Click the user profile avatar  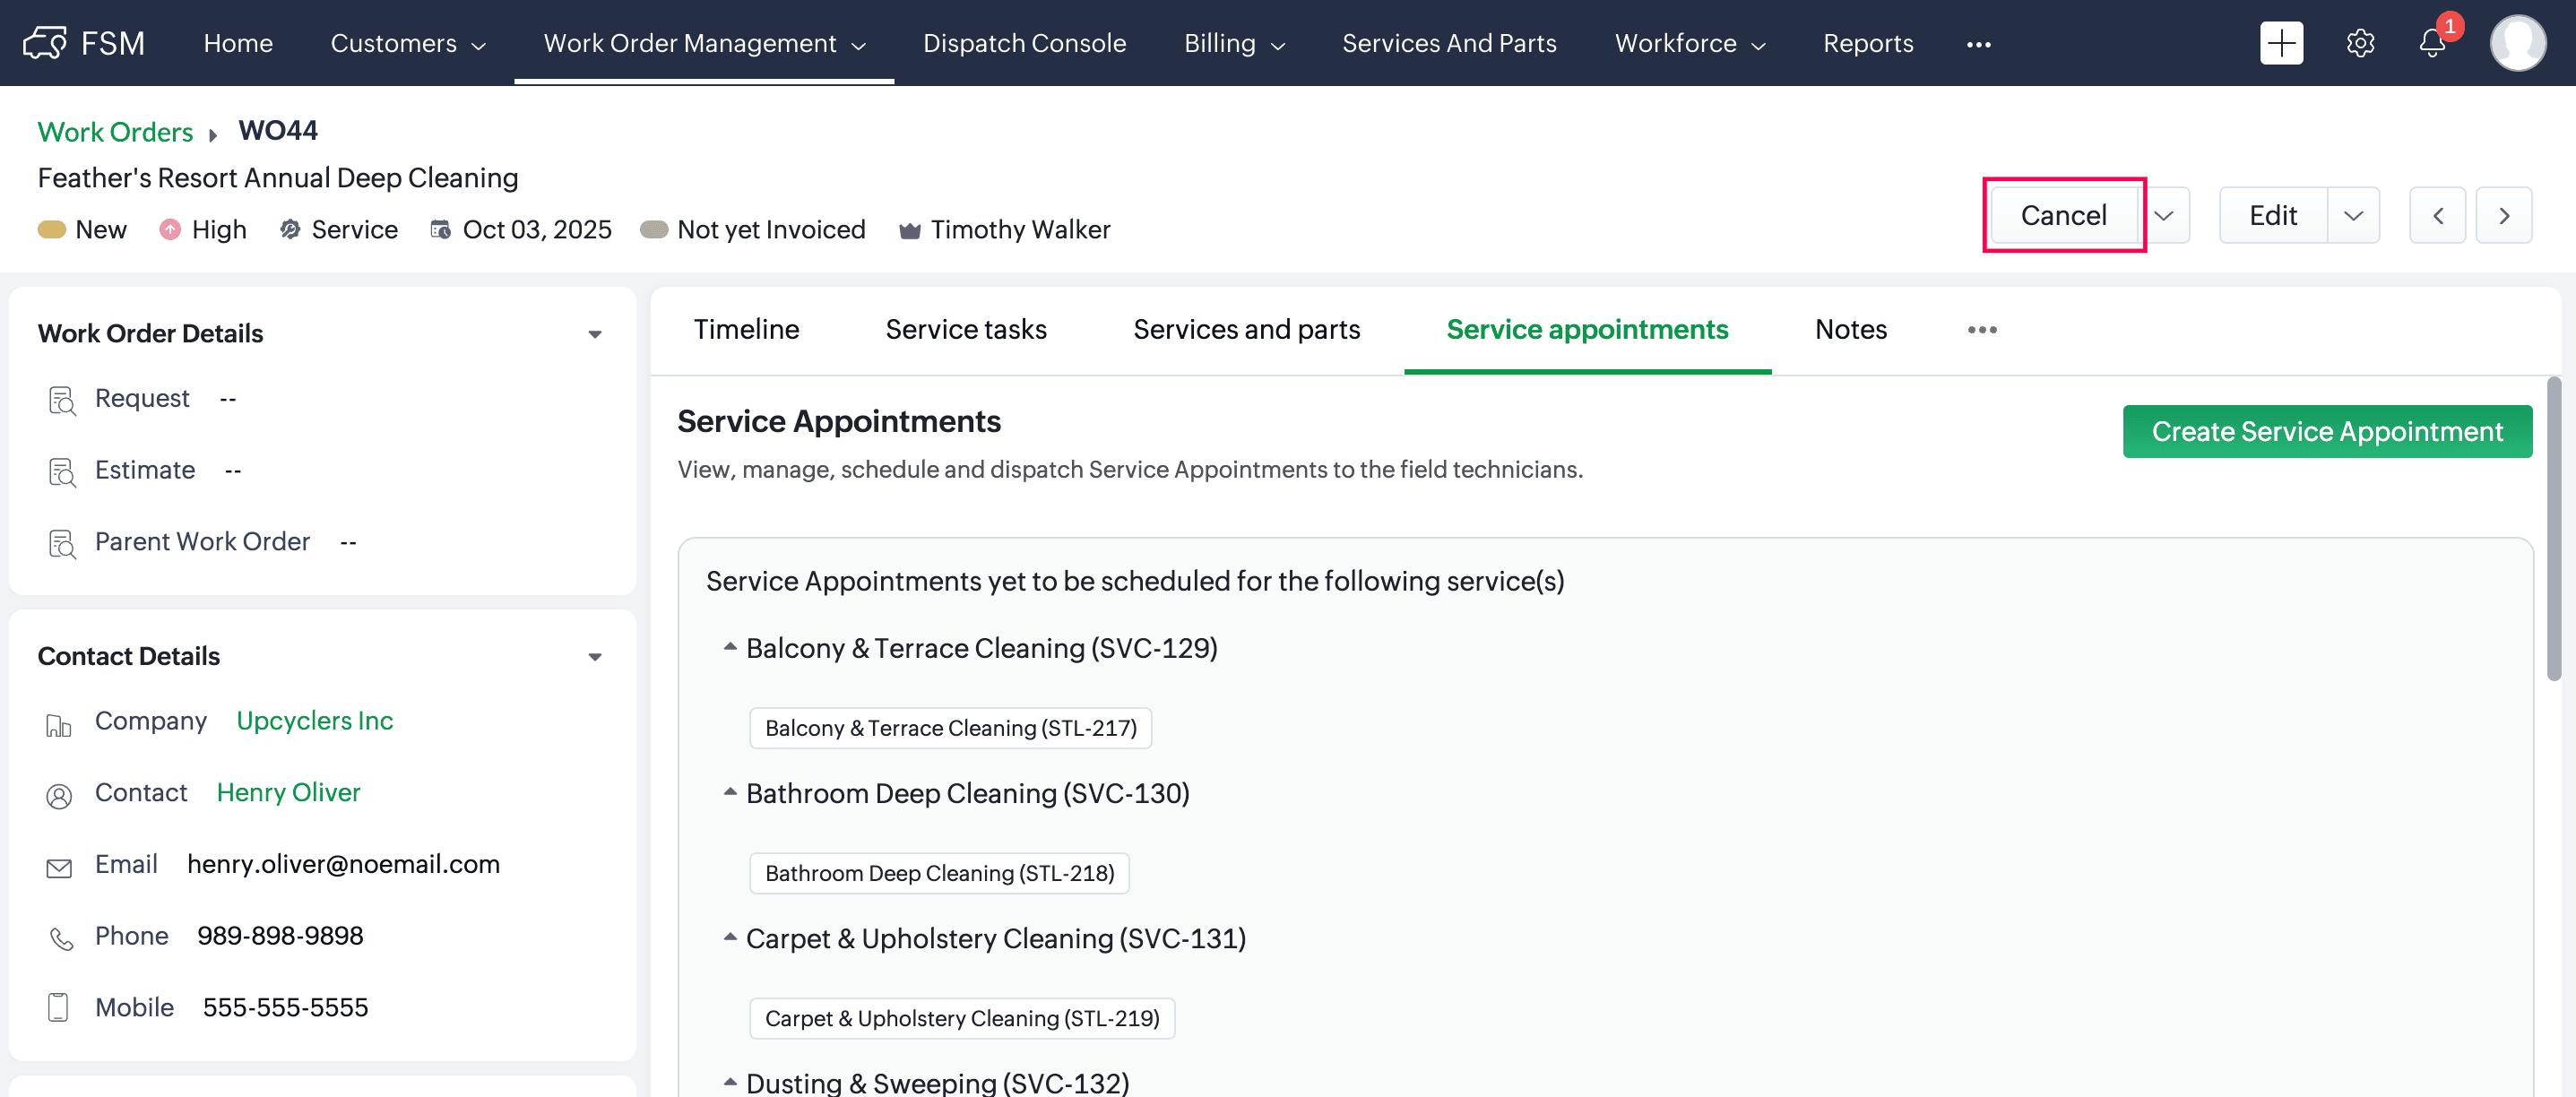tap(2517, 43)
